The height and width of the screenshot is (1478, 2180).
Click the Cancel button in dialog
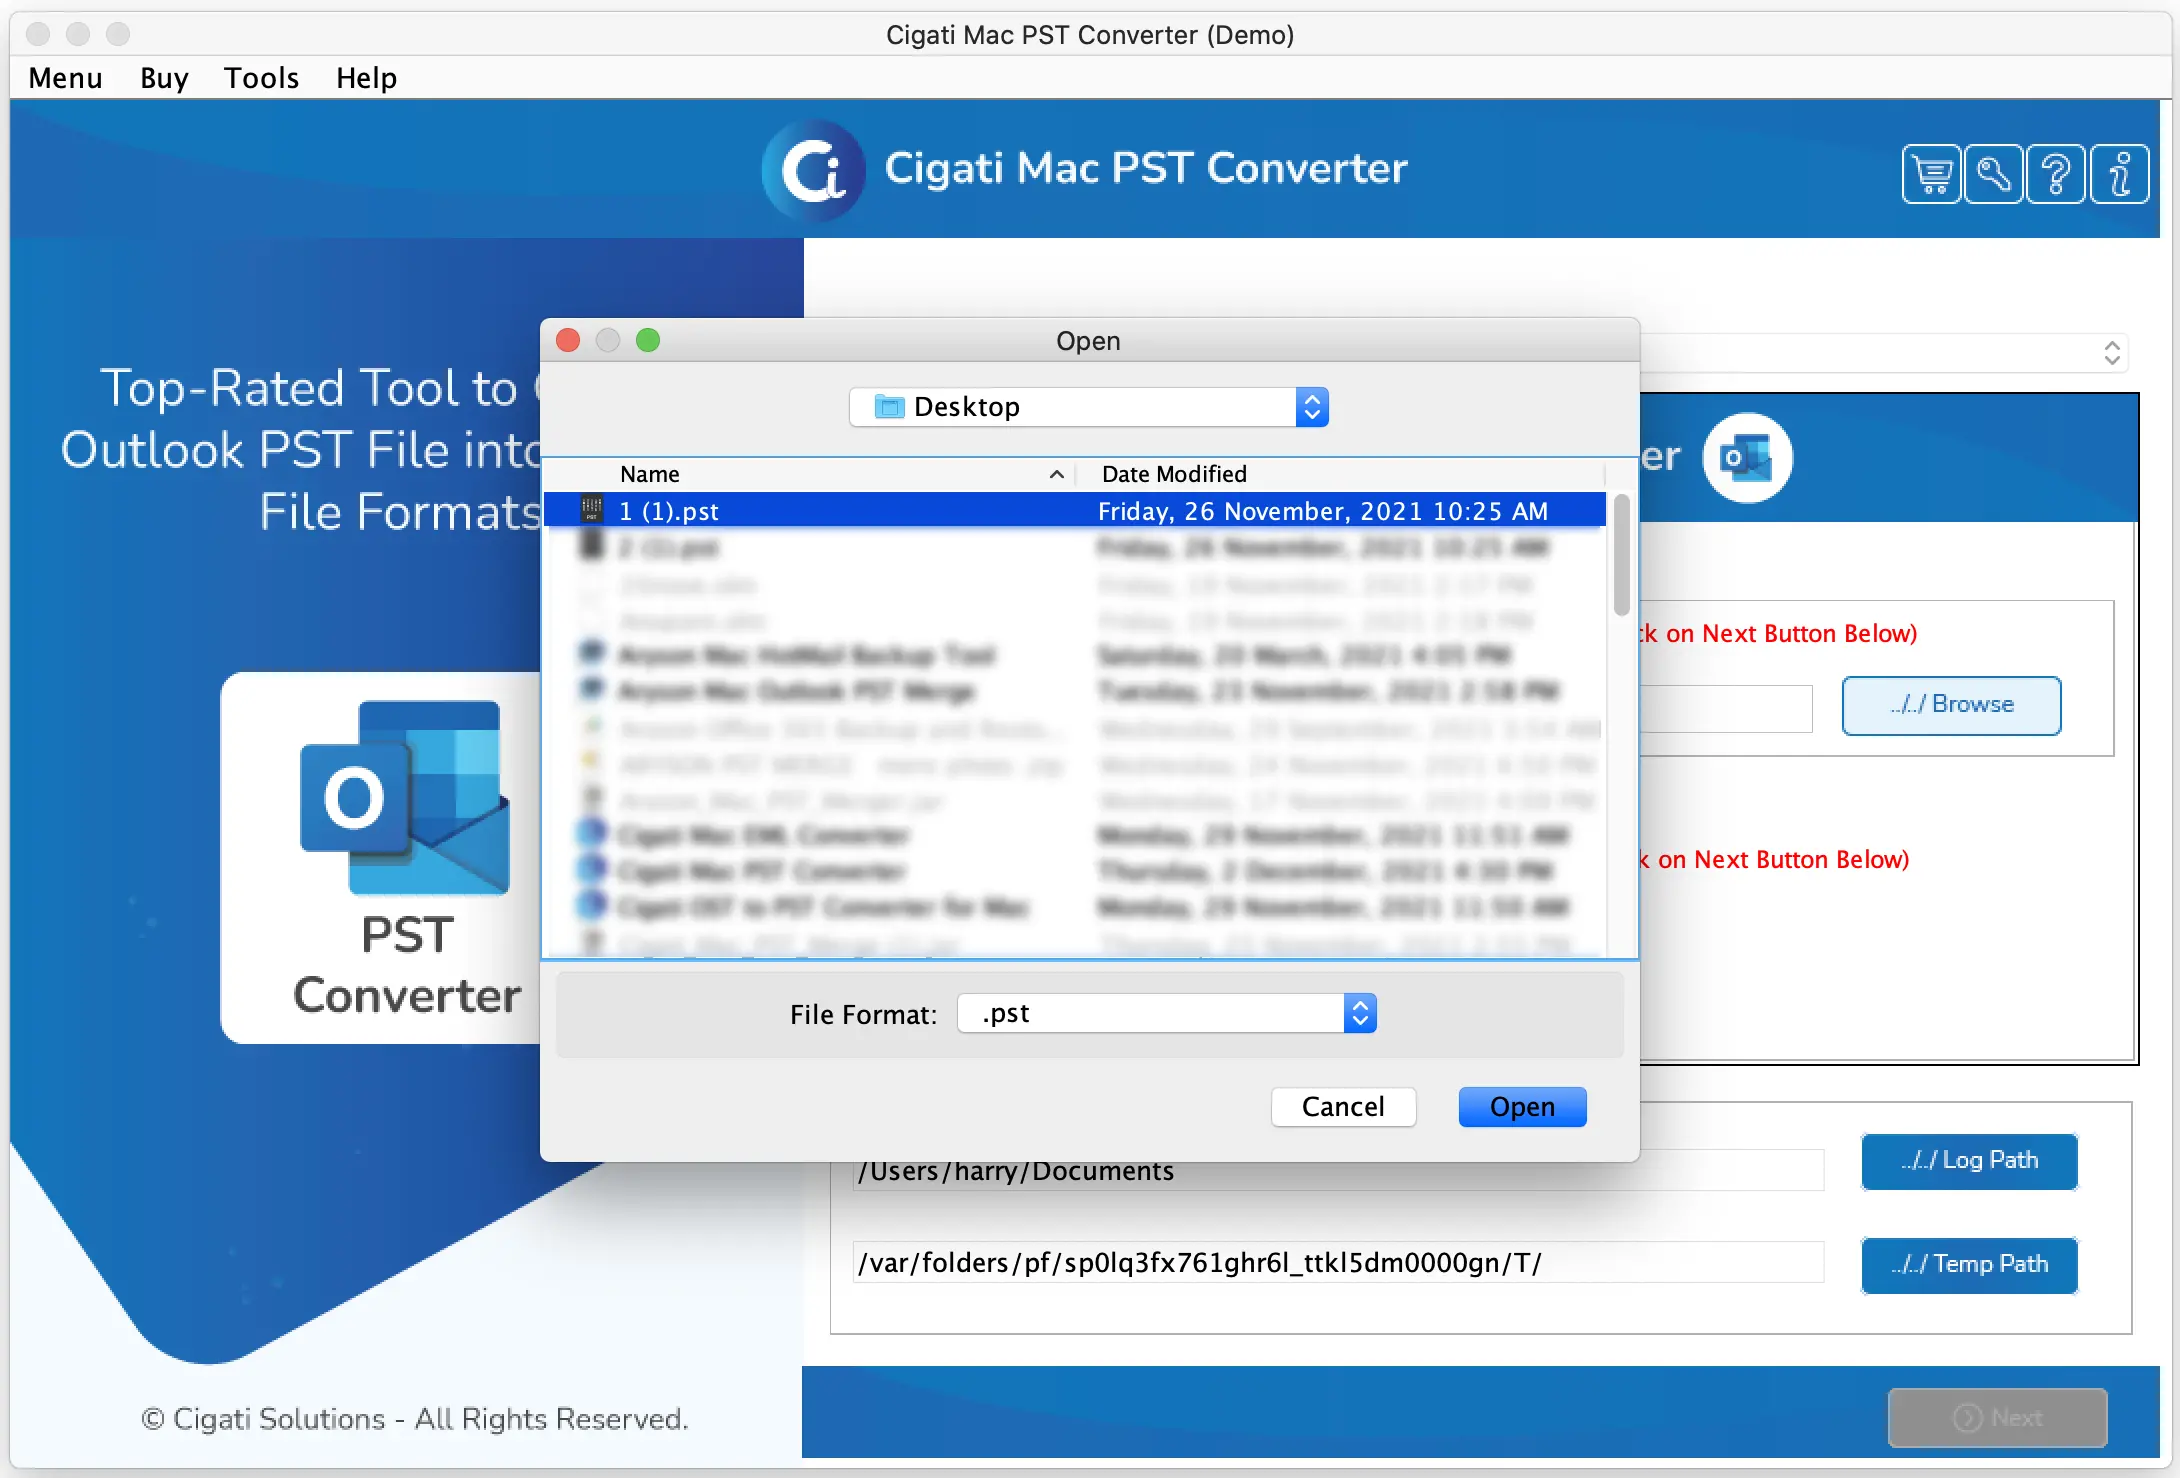[x=1343, y=1107]
